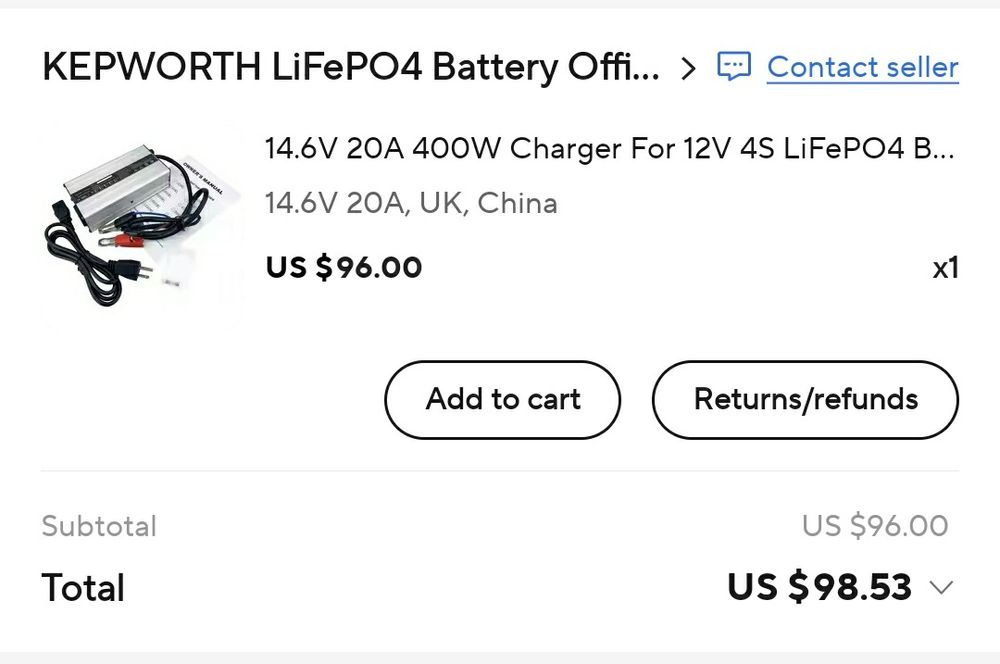Select the variant text 14.6V 20A, UK, China
1000x664 pixels.
(411, 203)
